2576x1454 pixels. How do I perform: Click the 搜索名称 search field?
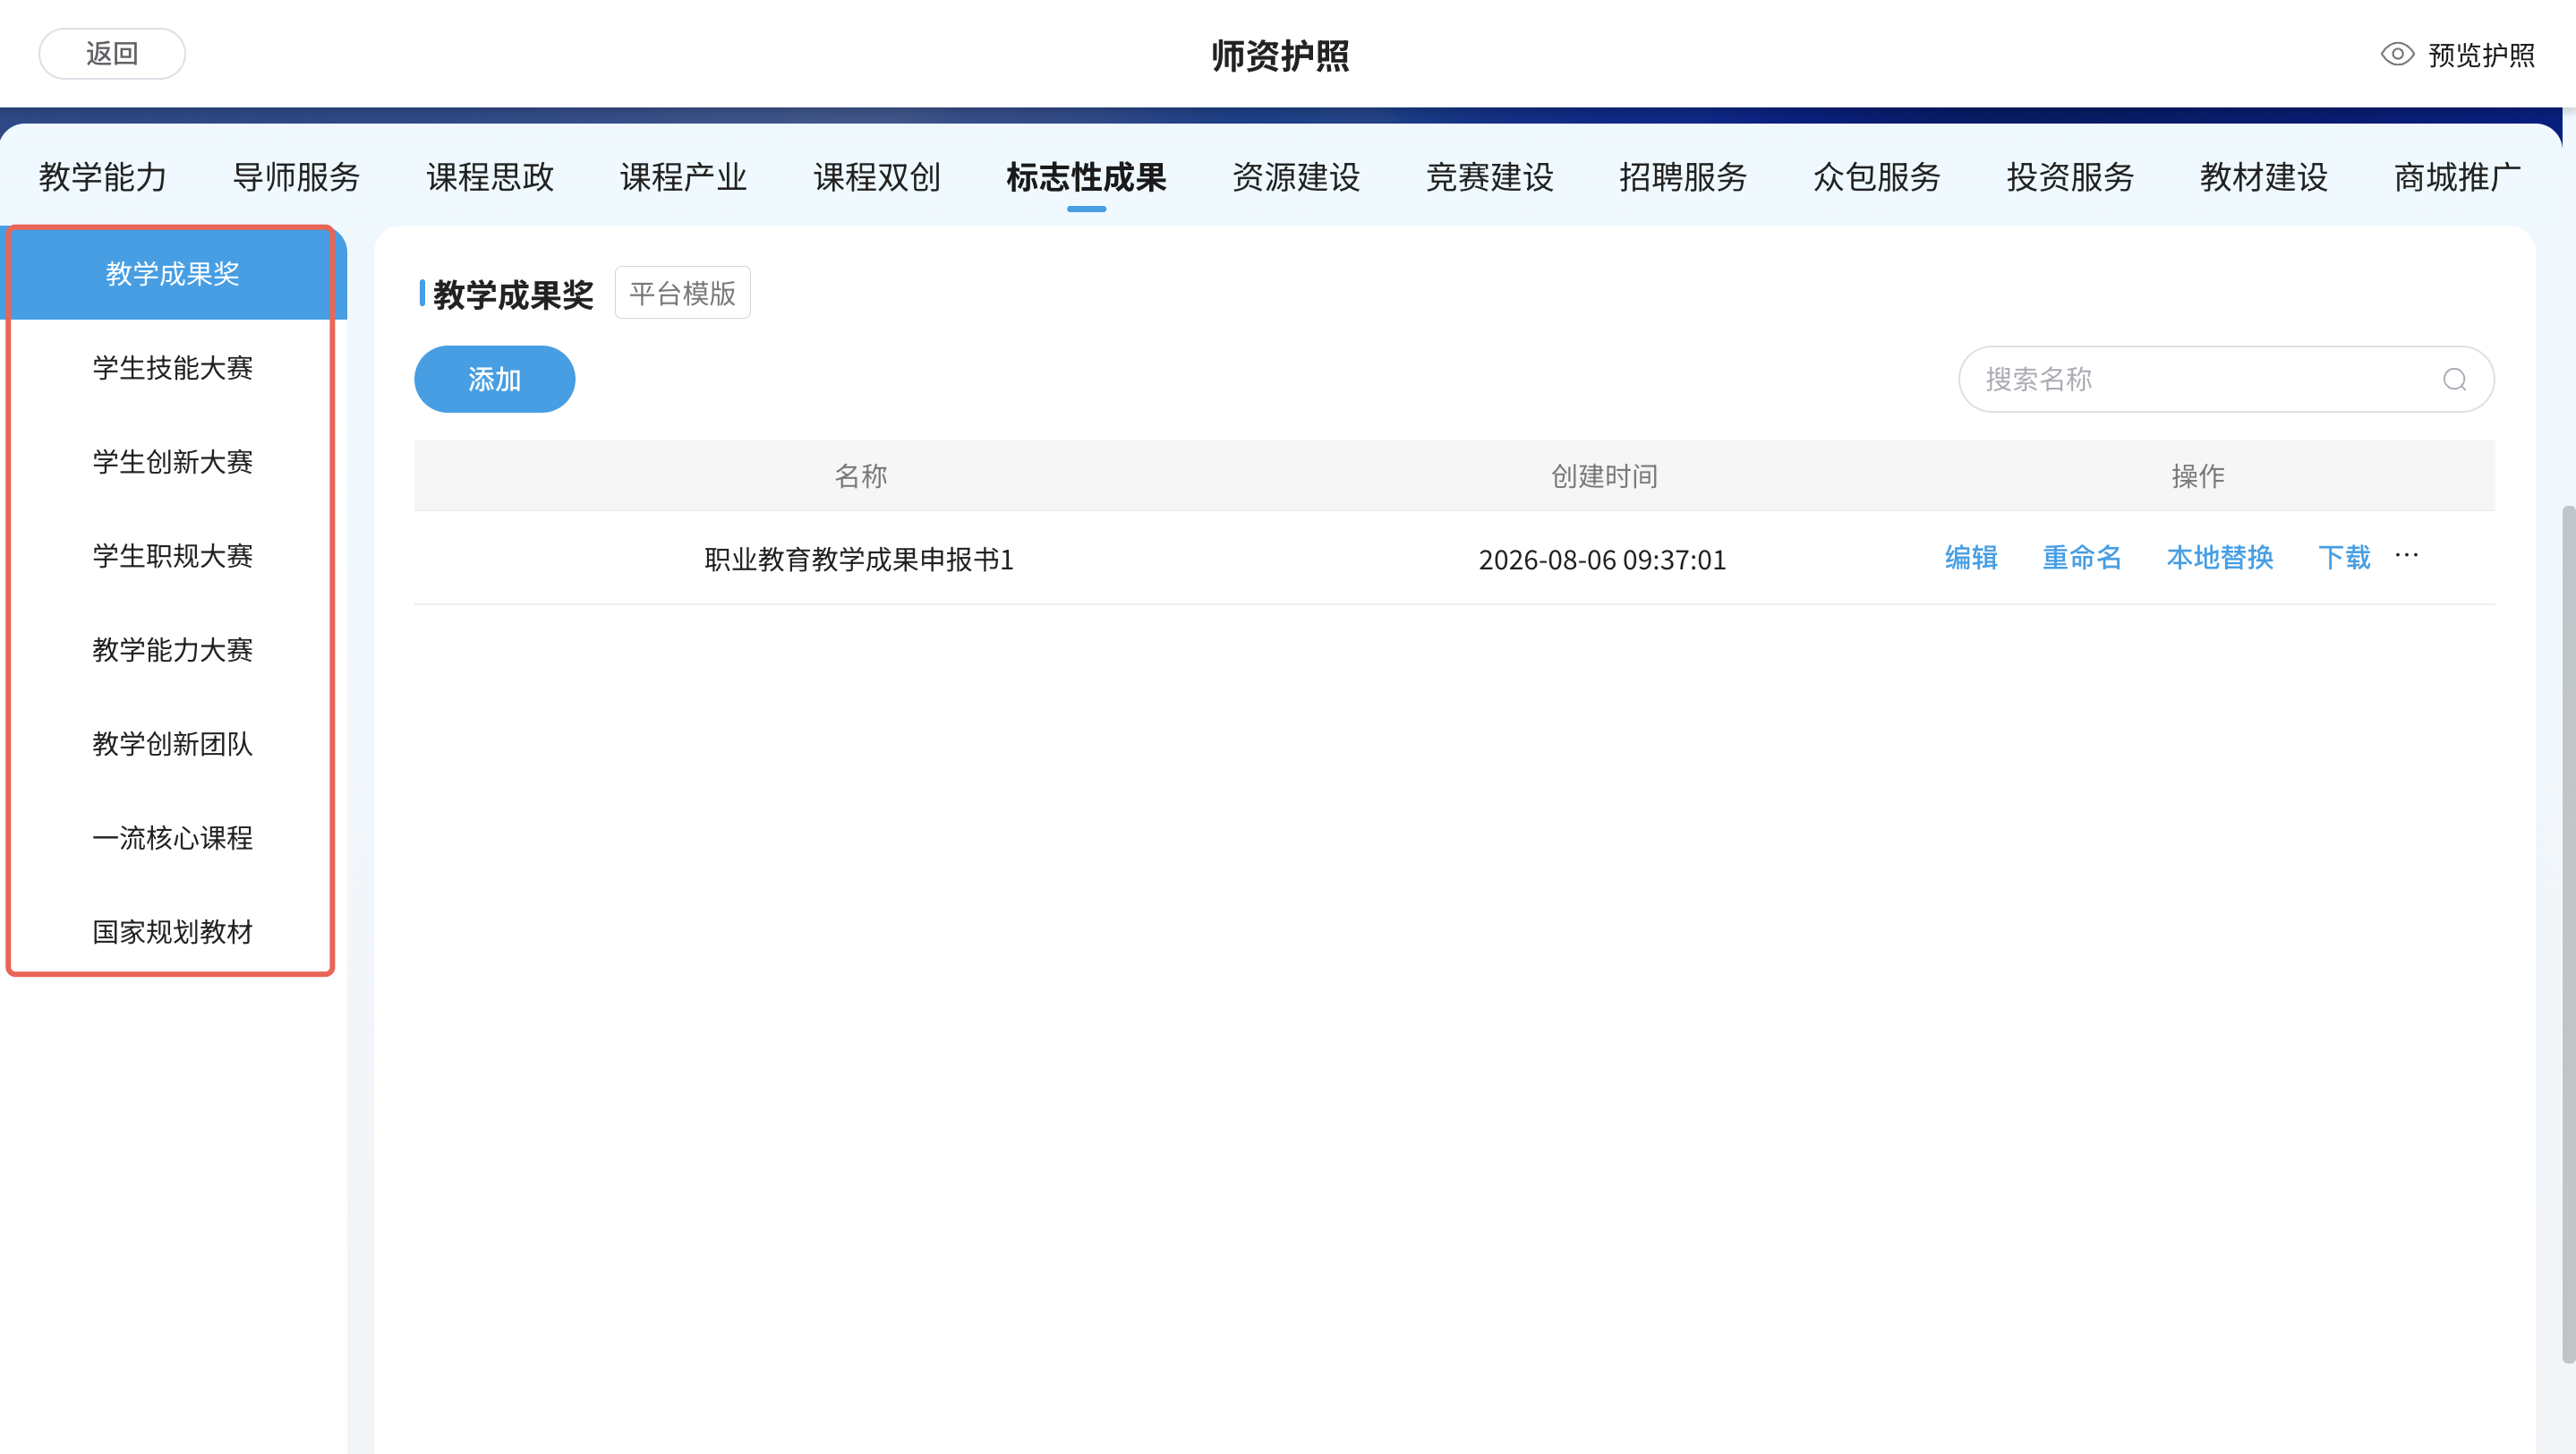click(x=2226, y=379)
